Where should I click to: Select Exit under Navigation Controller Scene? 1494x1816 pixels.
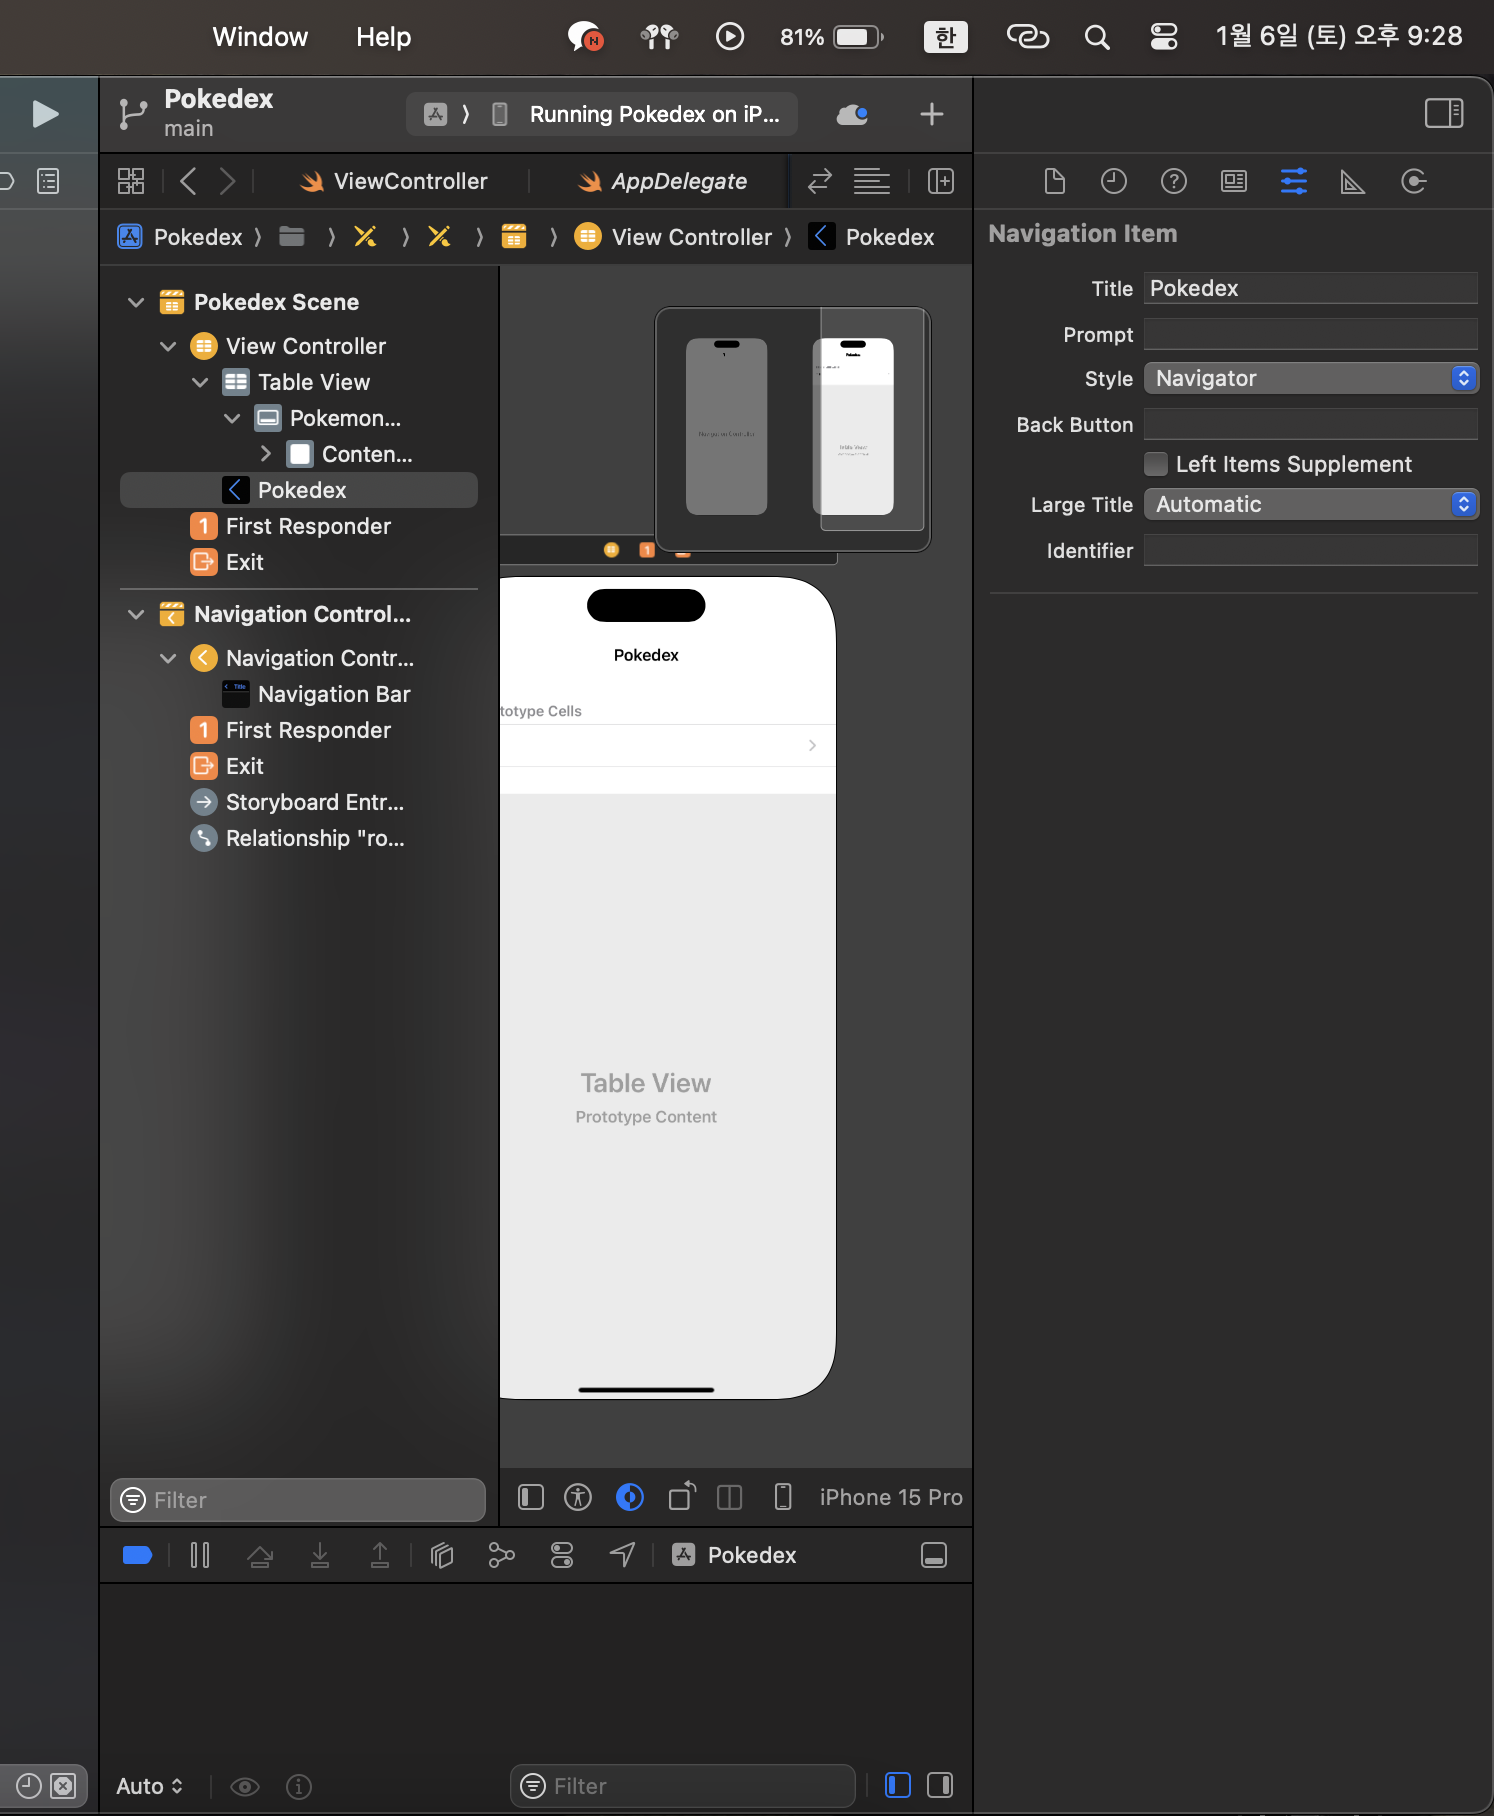pos(298,766)
